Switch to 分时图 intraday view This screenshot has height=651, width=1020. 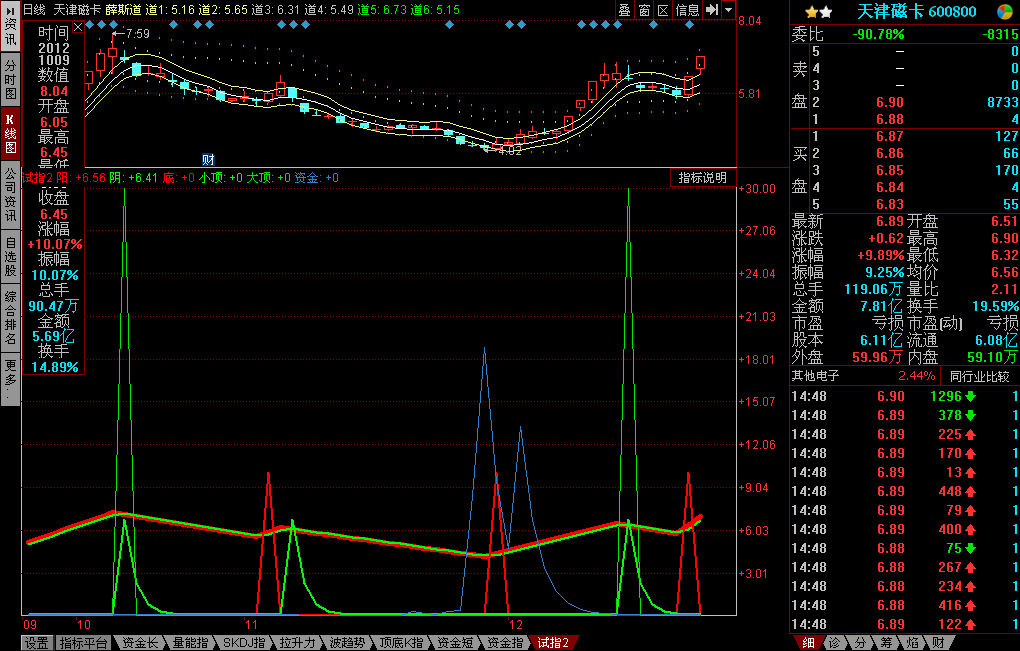click(10, 79)
